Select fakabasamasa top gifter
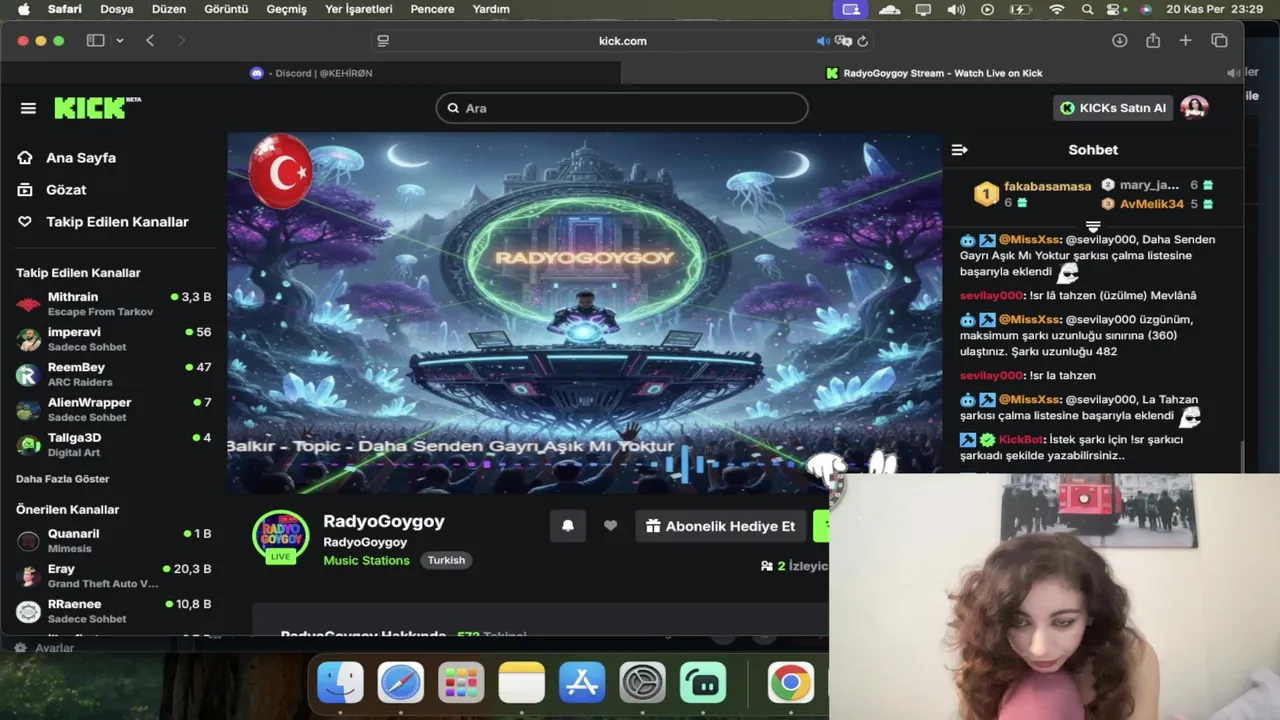 (x=1047, y=186)
